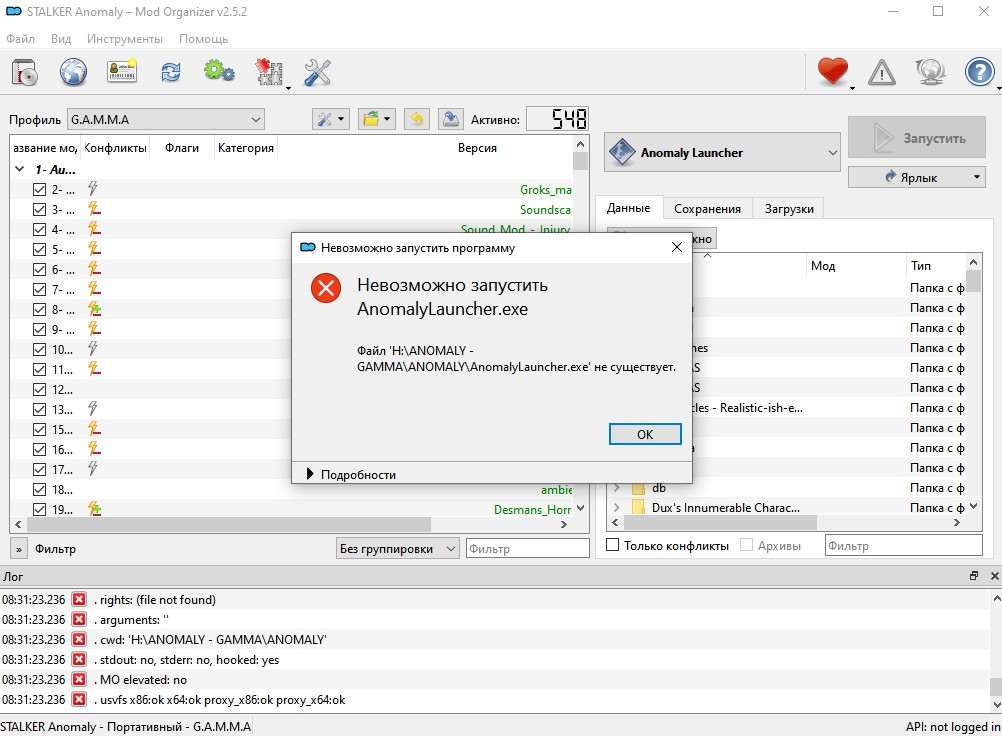Open the Помощь menu
The height and width of the screenshot is (736, 1002).
click(x=203, y=39)
